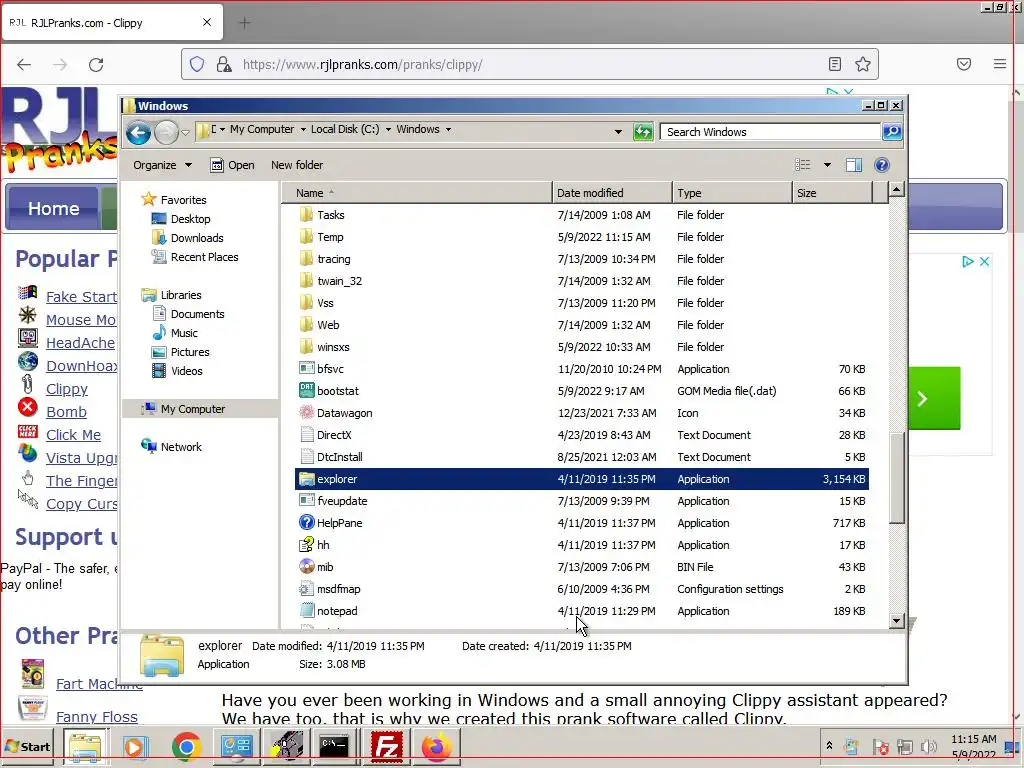This screenshot has width=1024, height=768.
Task: Click the Home button on RJL Pranks
Action: point(53,208)
